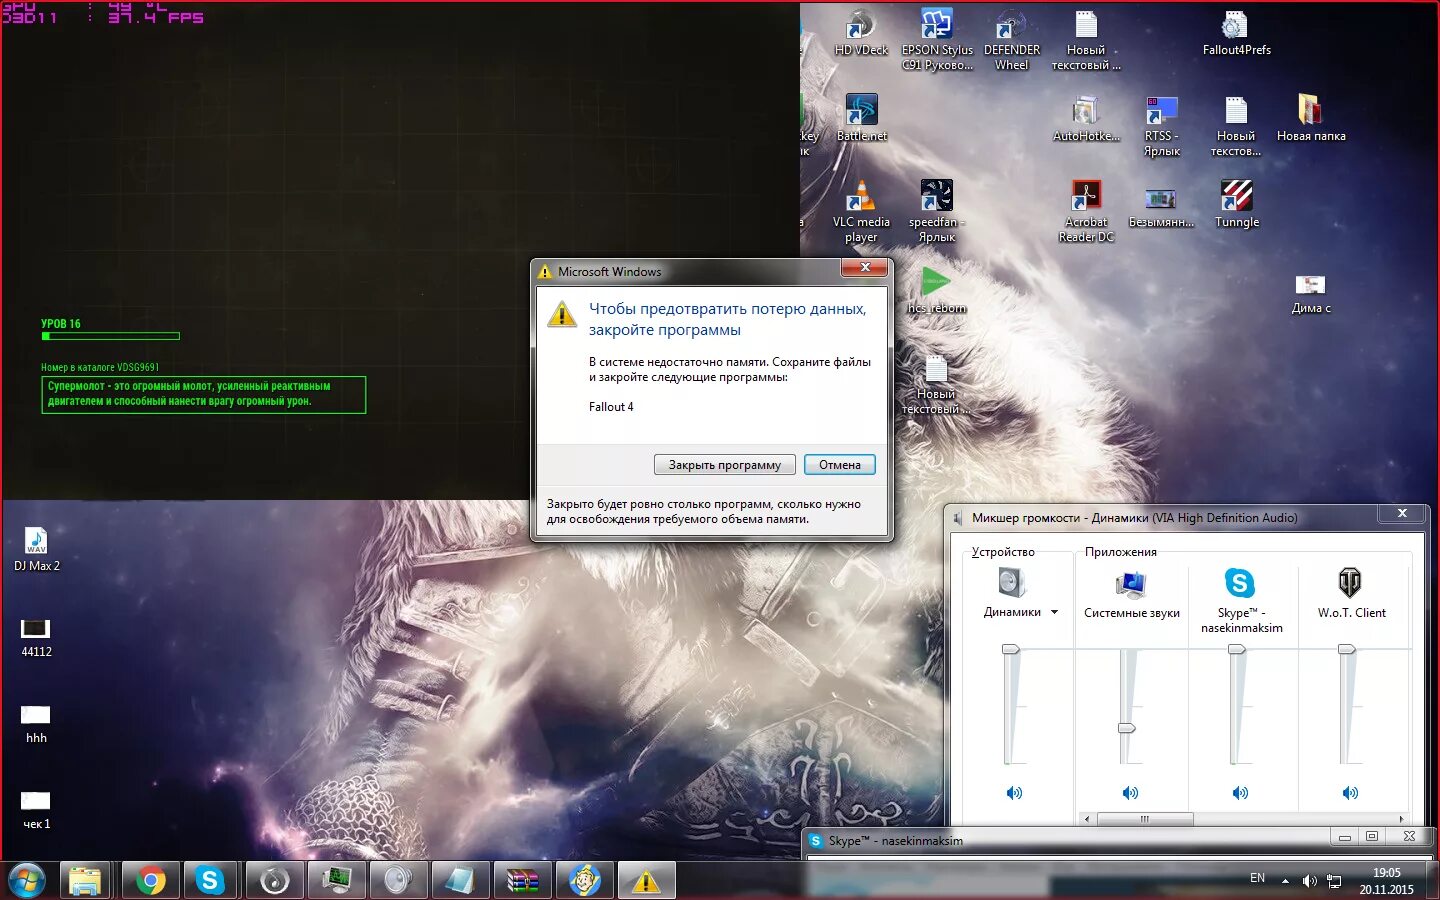This screenshot has height=900, width=1440.
Task: Select the Новая папка folder icon
Action: tap(1311, 118)
